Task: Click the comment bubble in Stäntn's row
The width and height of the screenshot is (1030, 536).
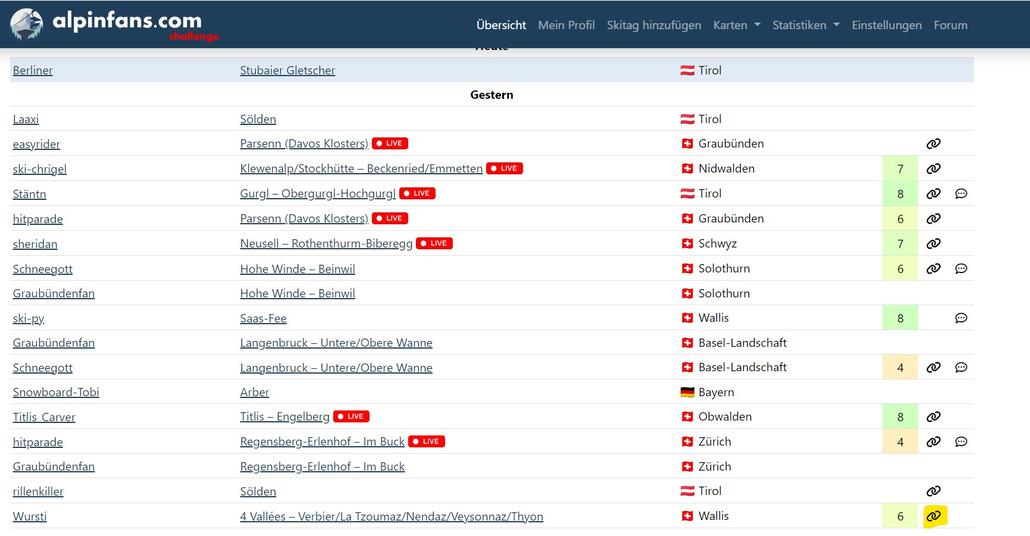Action: tap(961, 194)
